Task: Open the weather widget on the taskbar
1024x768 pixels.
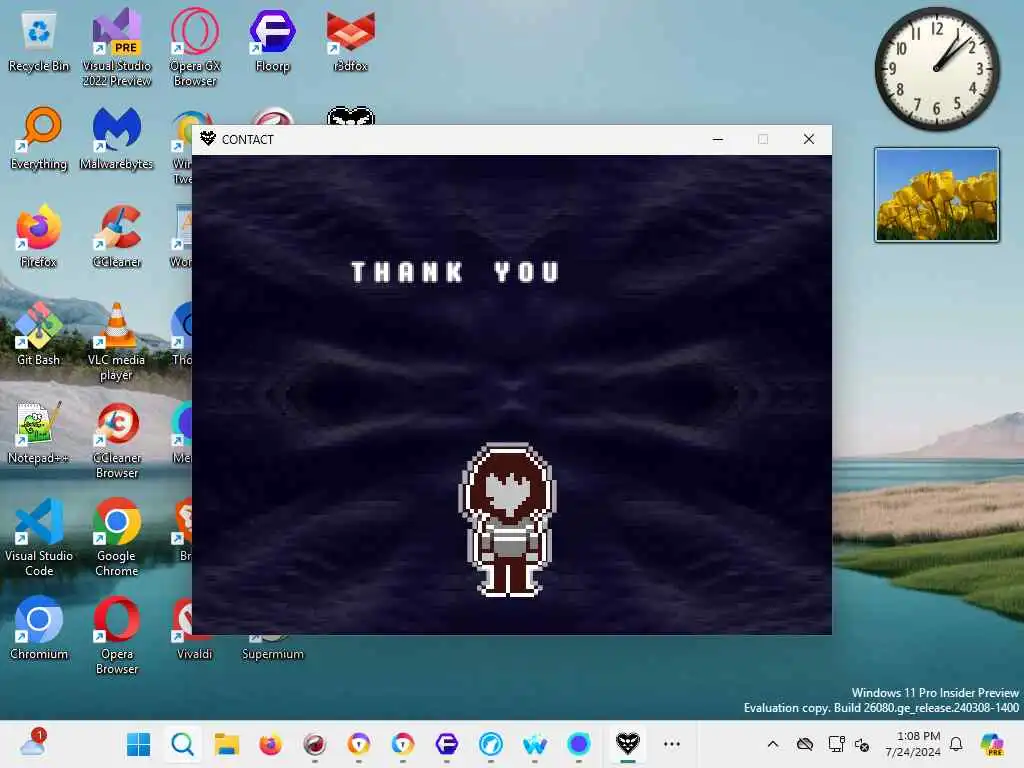Action: point(33,744)
